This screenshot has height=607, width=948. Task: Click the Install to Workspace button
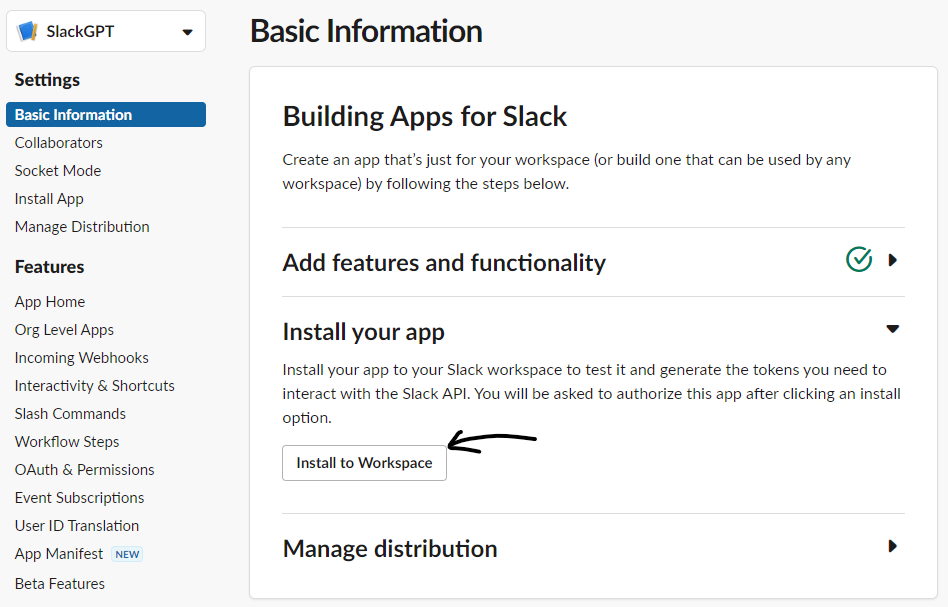364,463
